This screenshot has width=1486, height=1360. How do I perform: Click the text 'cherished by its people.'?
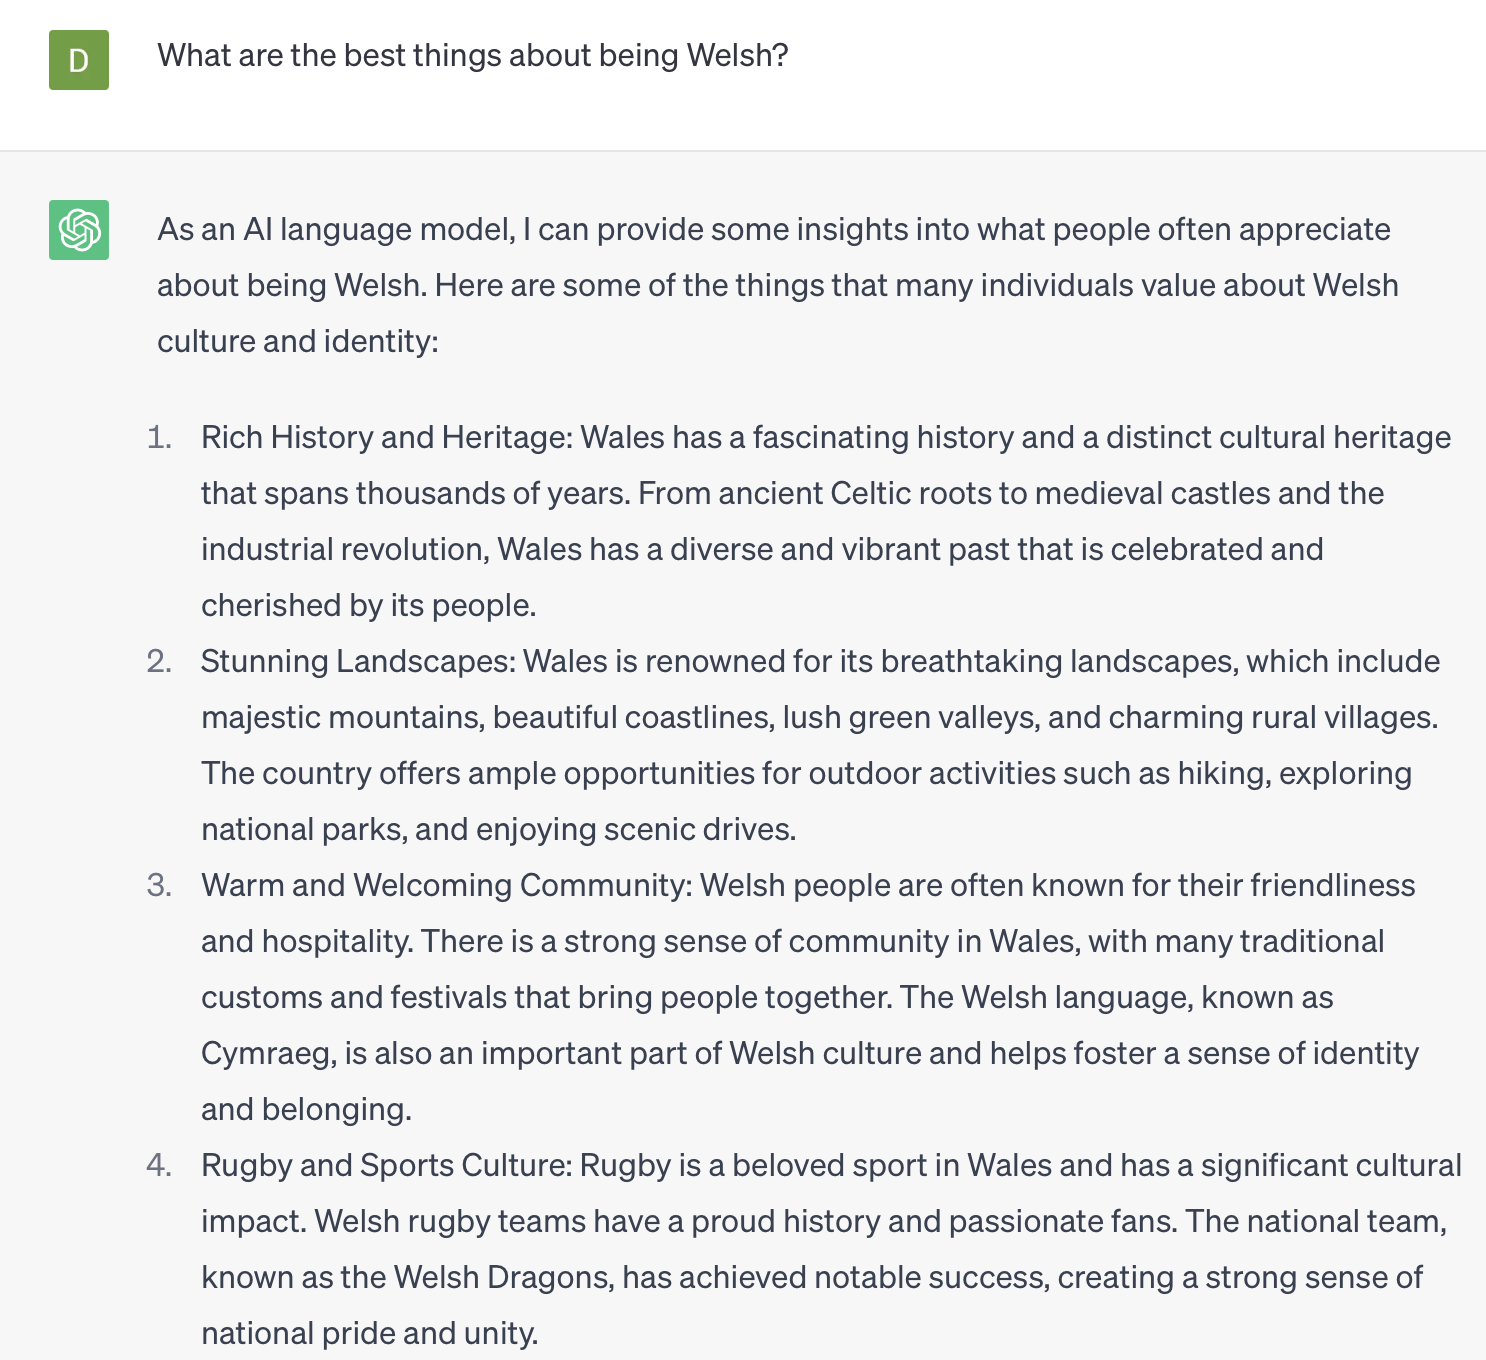coord(369,605)
